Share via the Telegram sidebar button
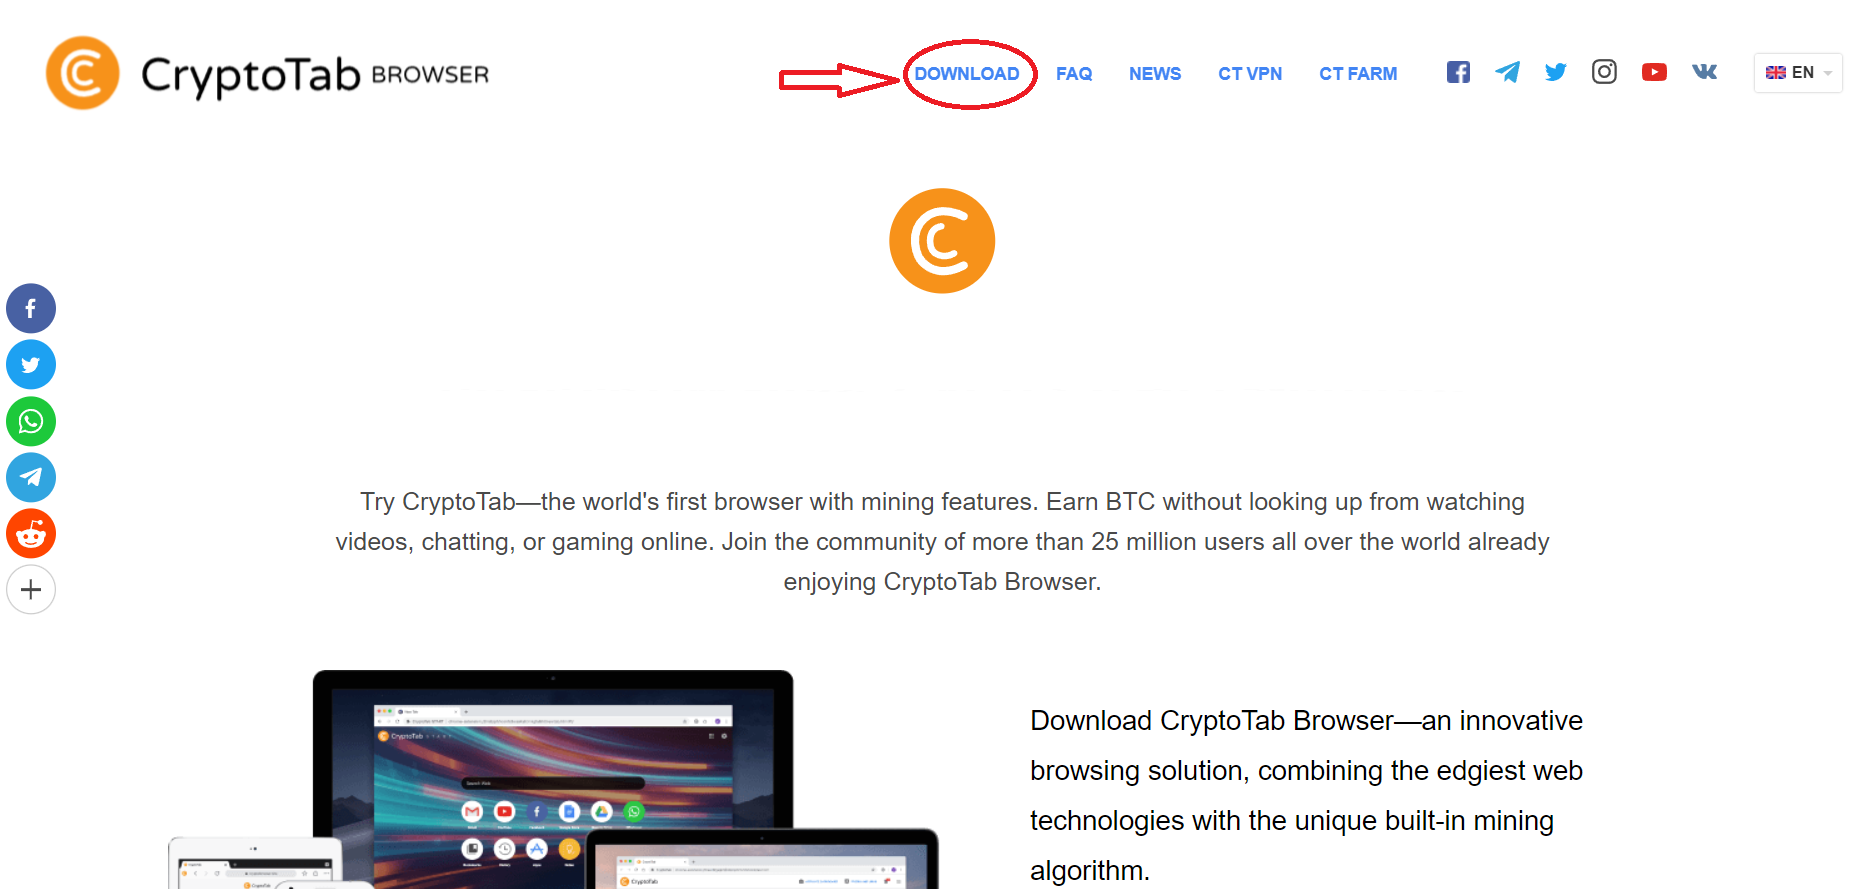 (x=31, y=477)
